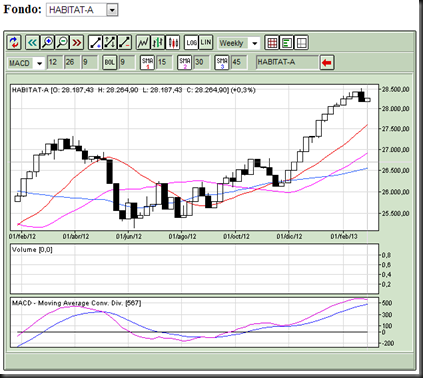Click the red left arrow button
Viewport: 423px width, 378px height.
pyautogui.click(x=327, y=62)
